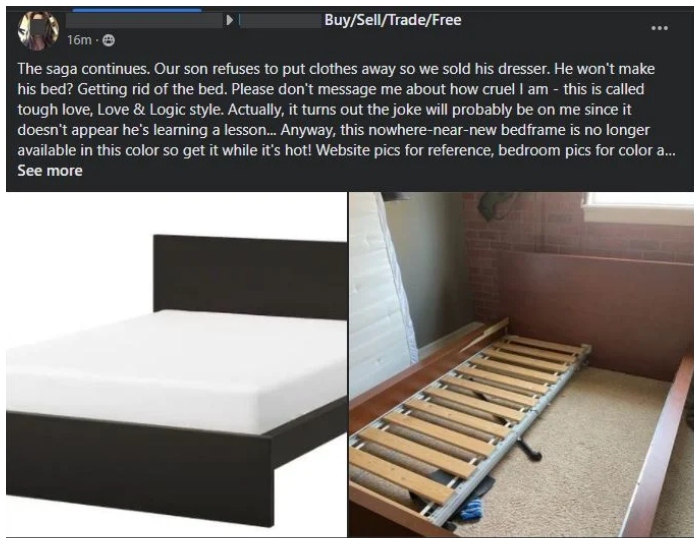Click the redacted group name prefix
Image resolution: width=700 pixels, height=544 pixels.
click(x=280, y=21)
